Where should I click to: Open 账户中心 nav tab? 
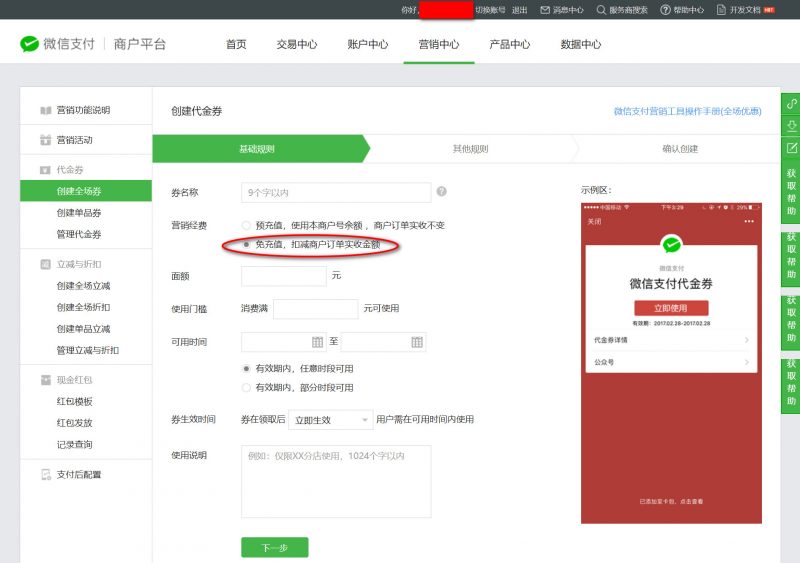coord(368,44)
